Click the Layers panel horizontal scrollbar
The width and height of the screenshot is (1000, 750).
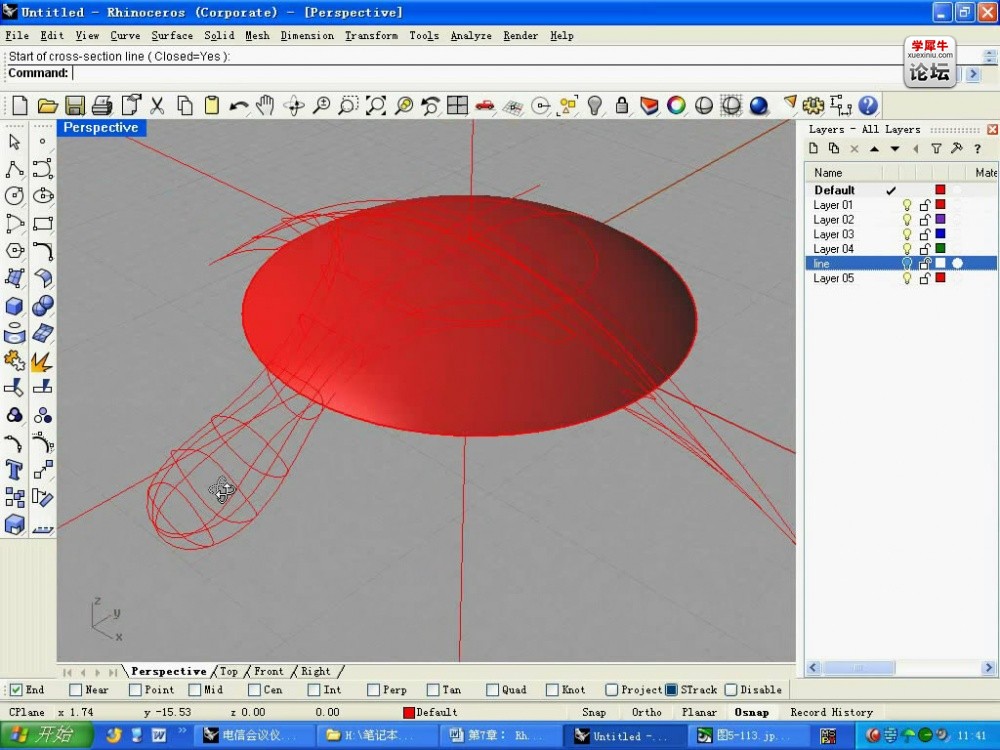pyautogui.click(x=901, y=668)
